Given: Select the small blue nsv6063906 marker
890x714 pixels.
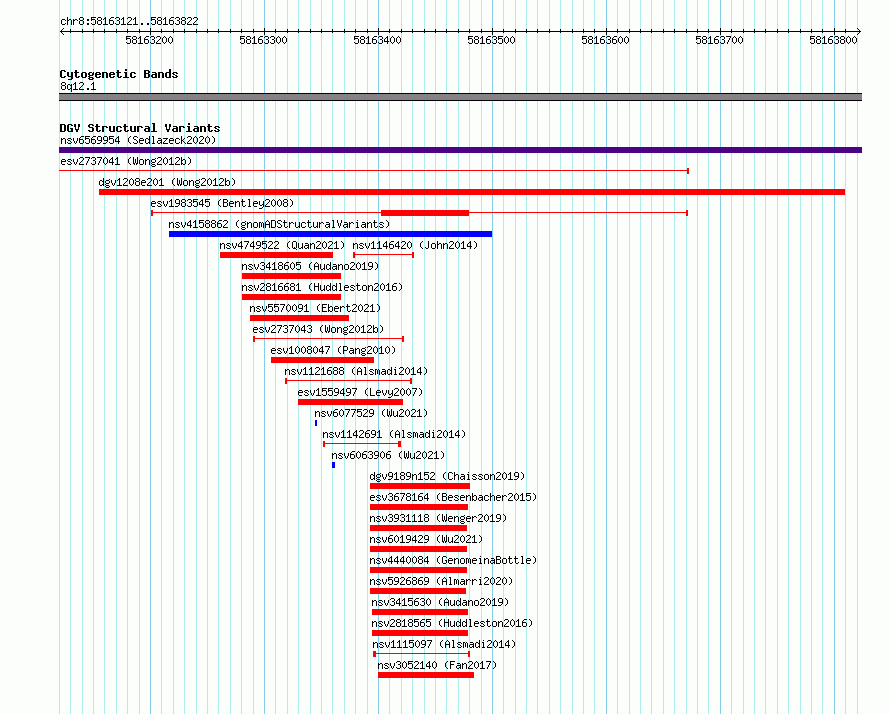Looking at the screenshot, I should click(x=334, y=465).
